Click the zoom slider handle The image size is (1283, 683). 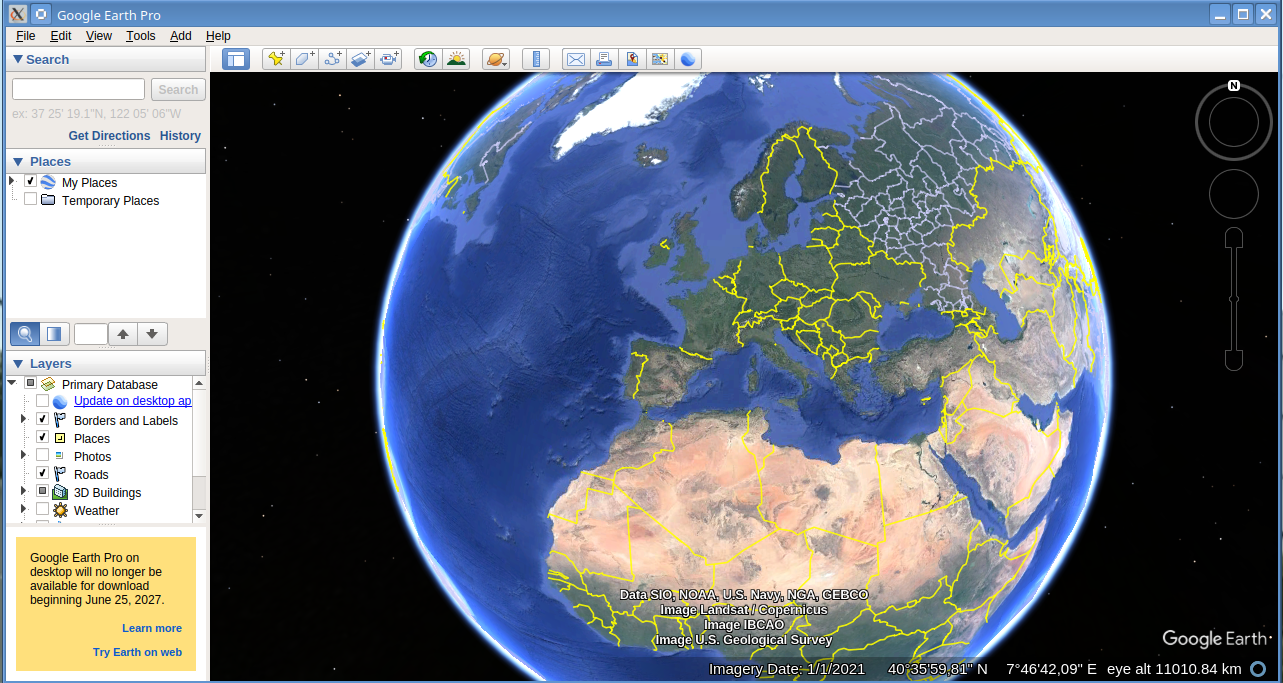point(1234,299)
